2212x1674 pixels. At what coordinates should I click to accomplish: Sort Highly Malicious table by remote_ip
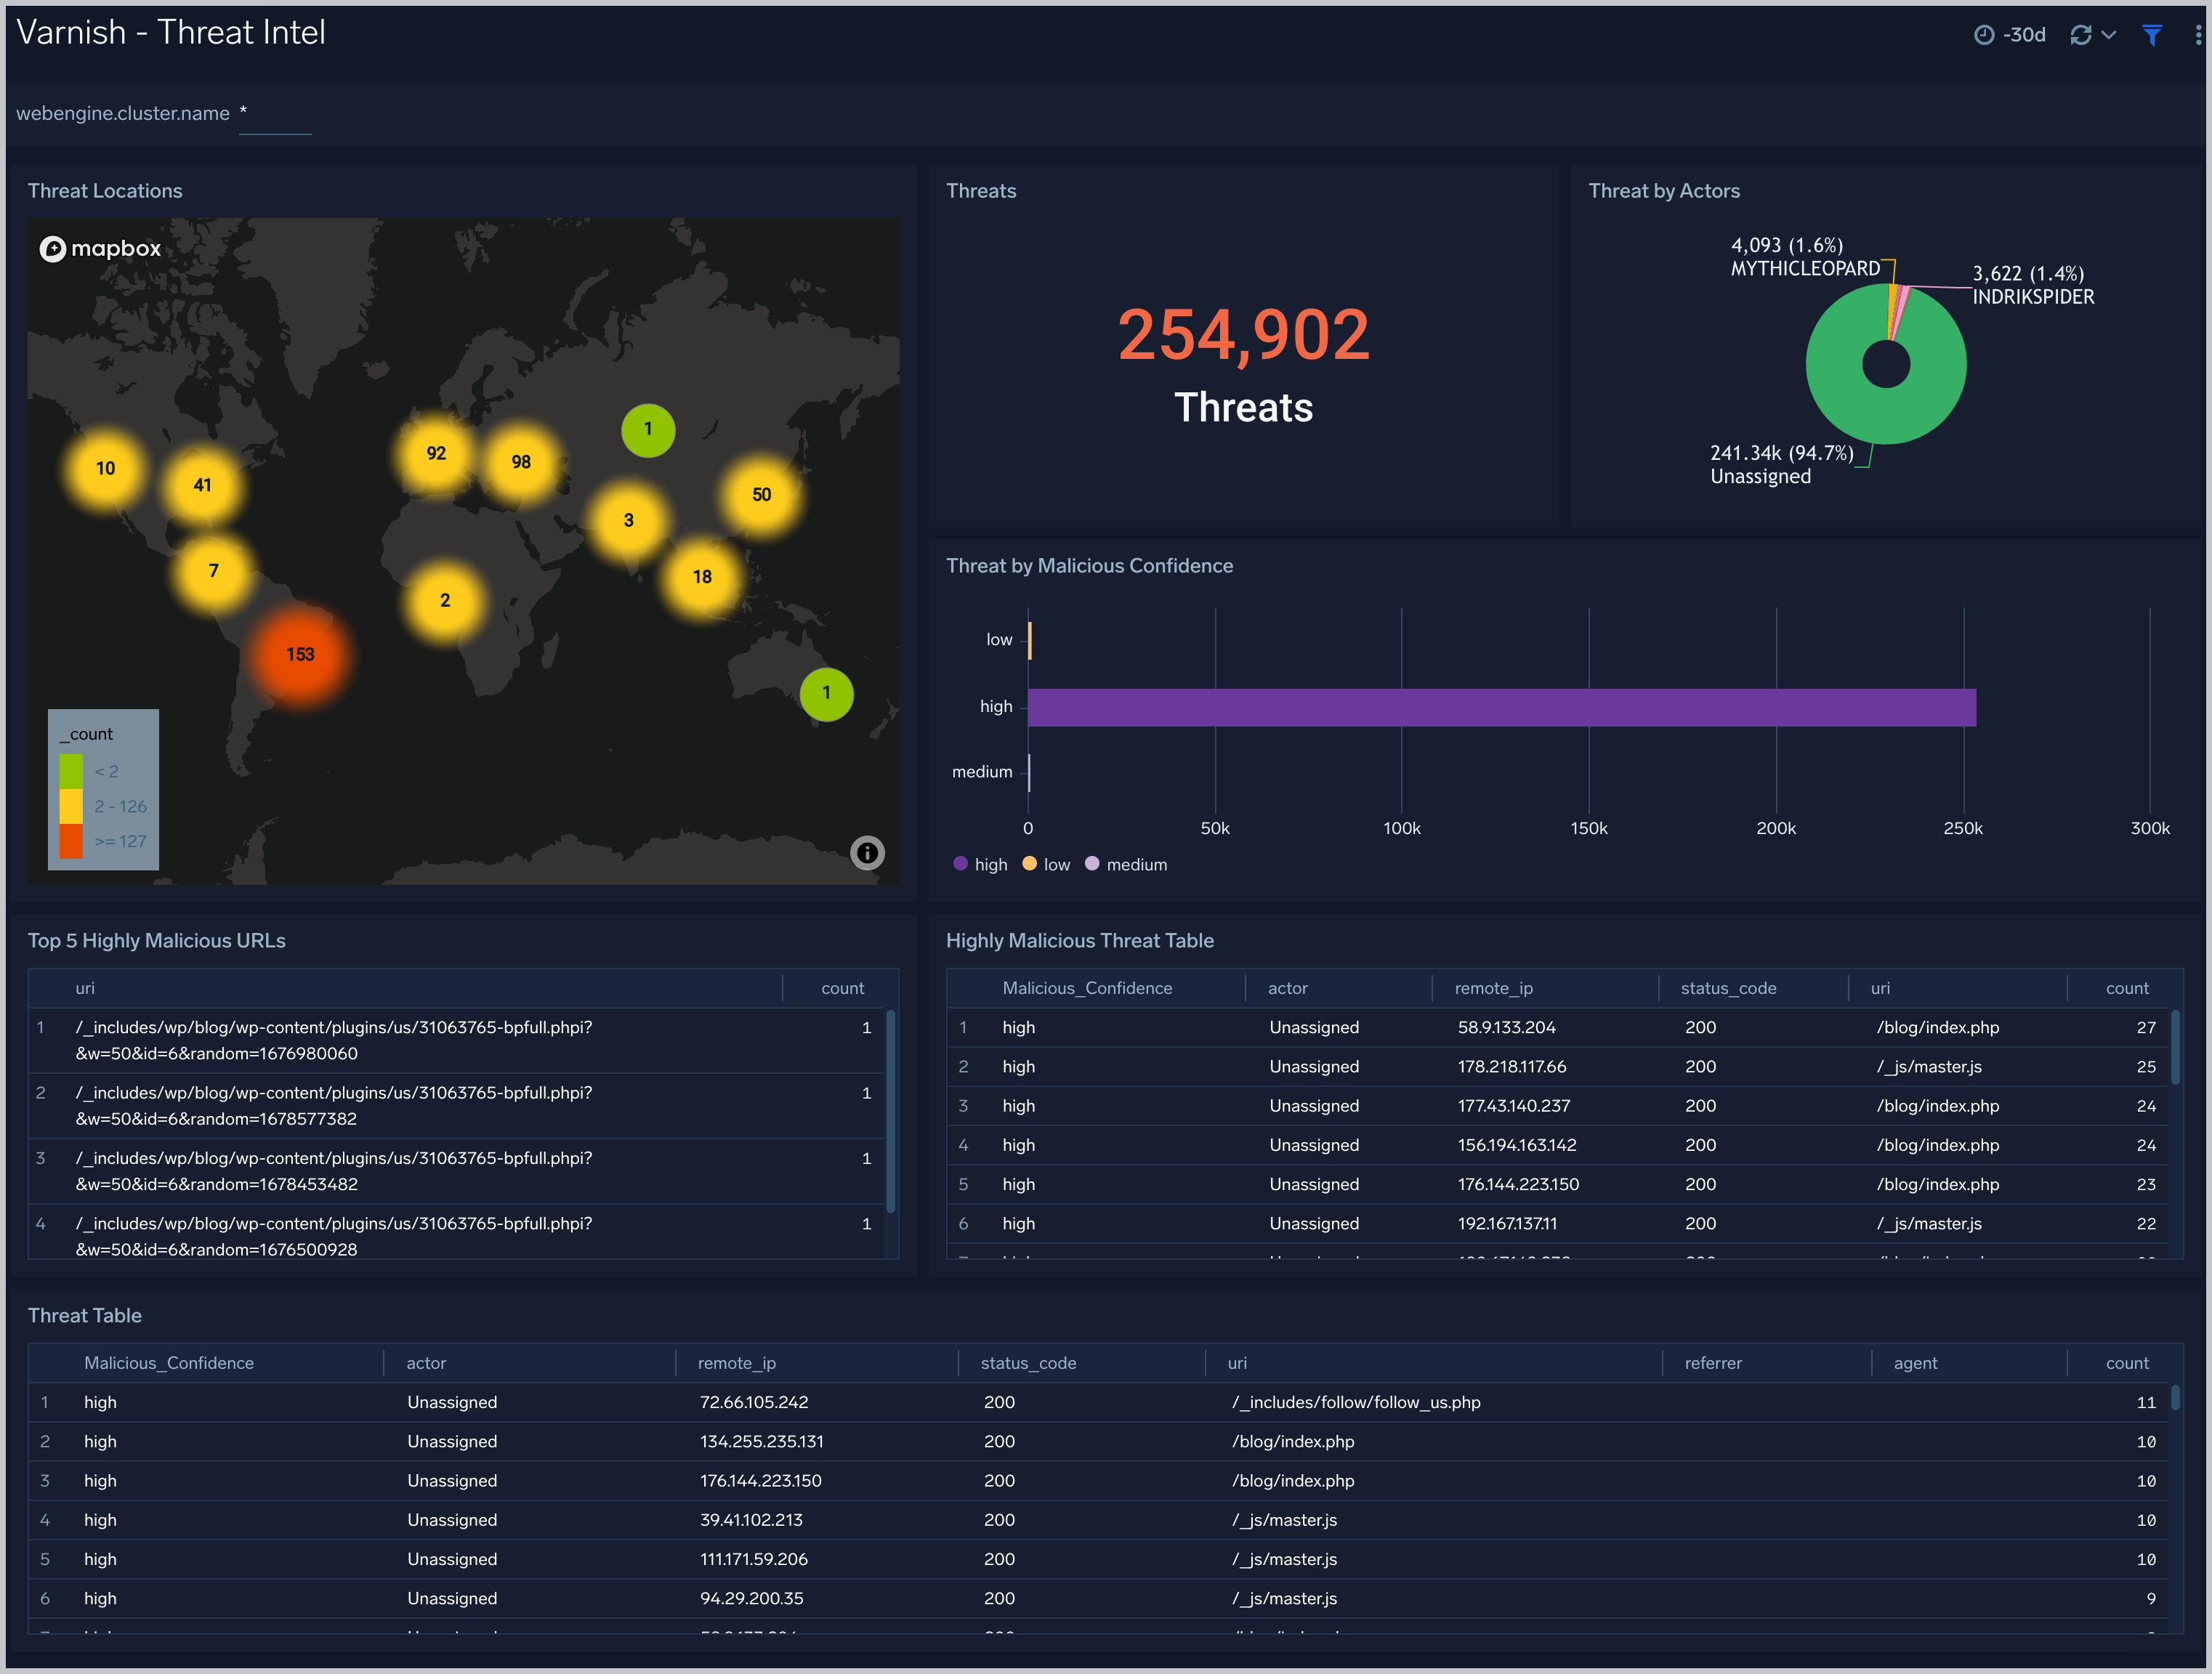(1493, 988)
